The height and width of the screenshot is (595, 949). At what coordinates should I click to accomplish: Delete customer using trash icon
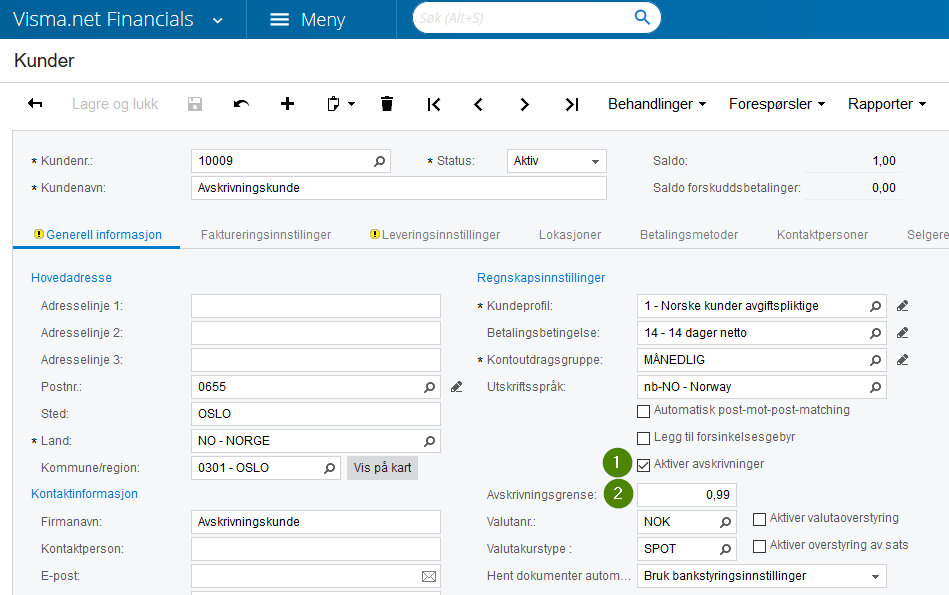(x=387, y=104)
